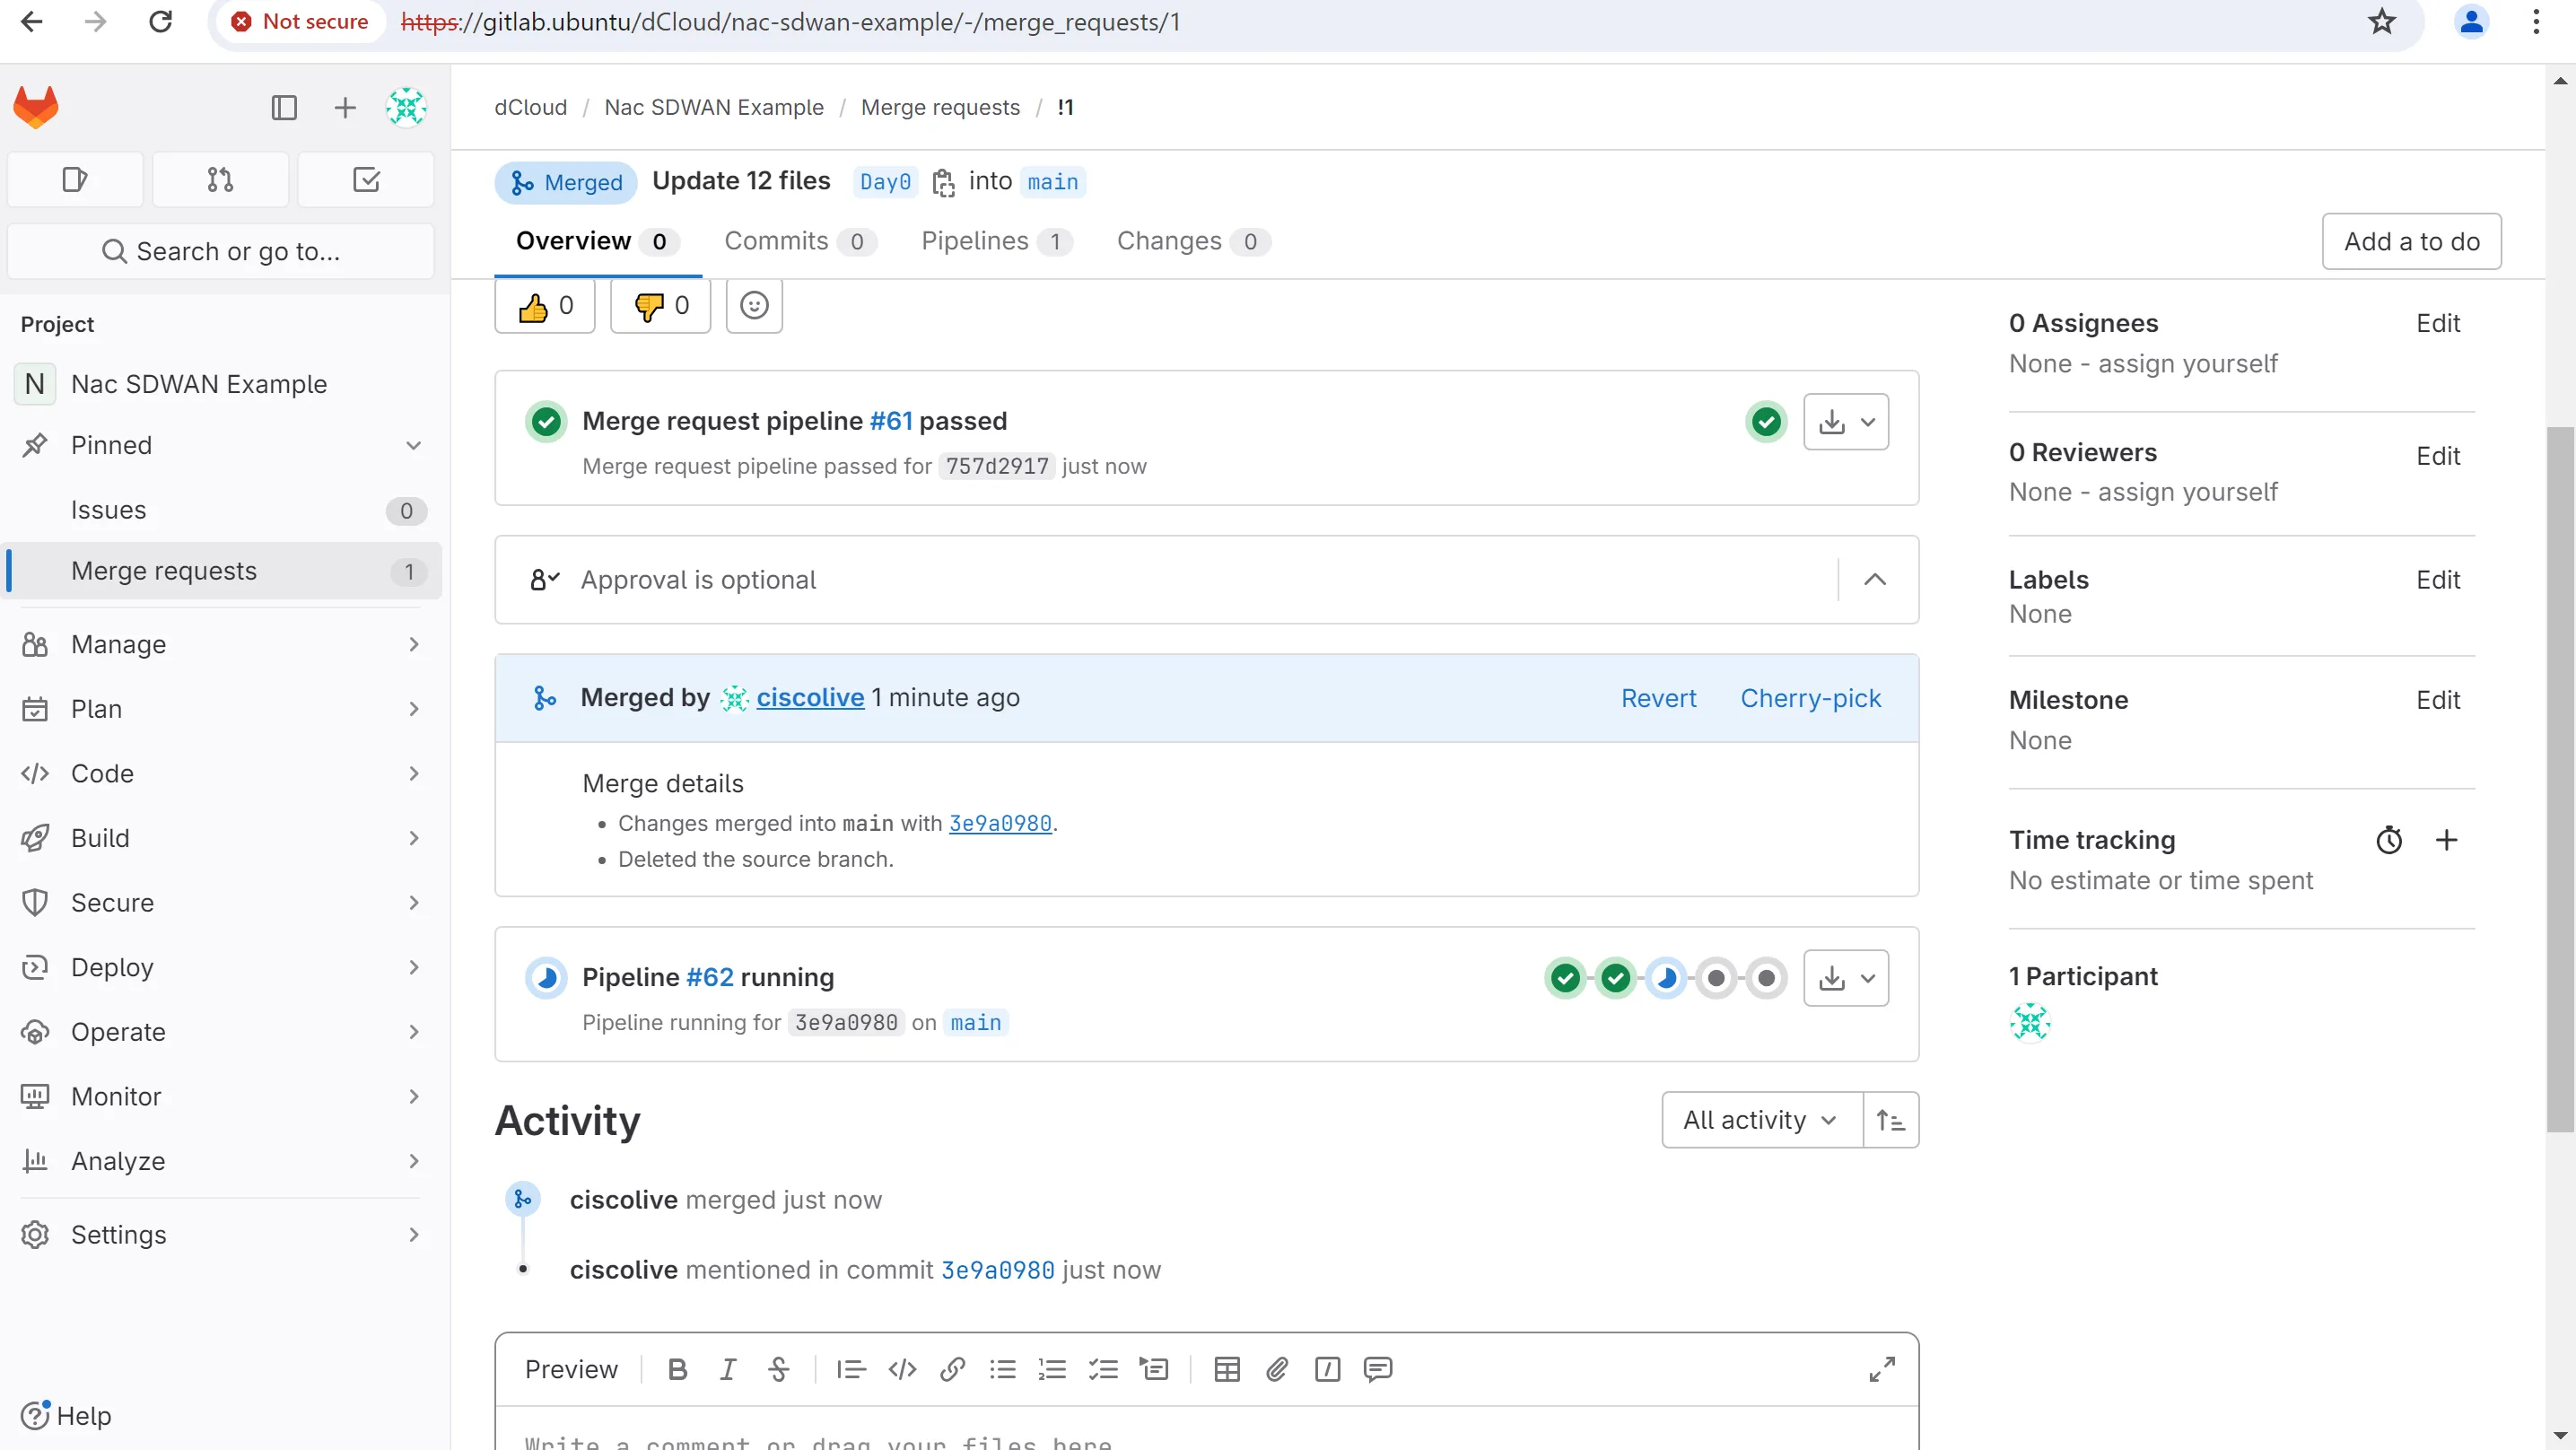2576x1450 pixels.
Task: Insert a table via editor toolbar icon
Action: pyautogui.click(x=1226, y=1369)
